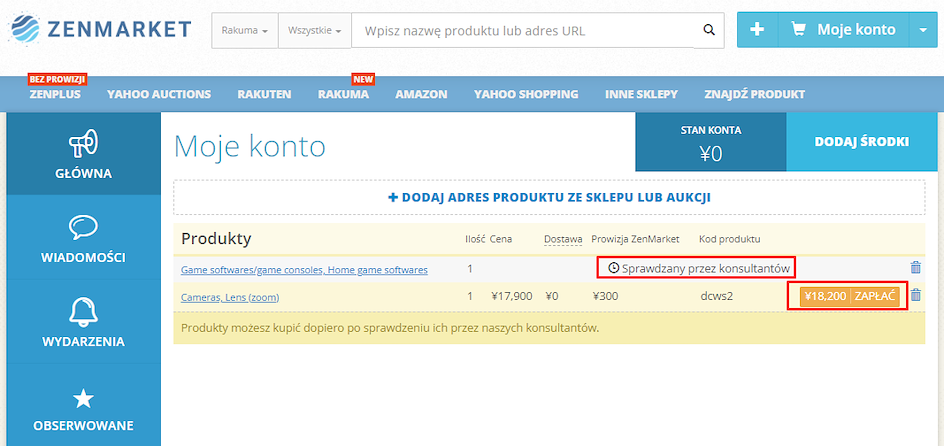Click the plus add button in header
Image resolution: width=944 pixels, height=446 pixels.
(x=757, y=29)
